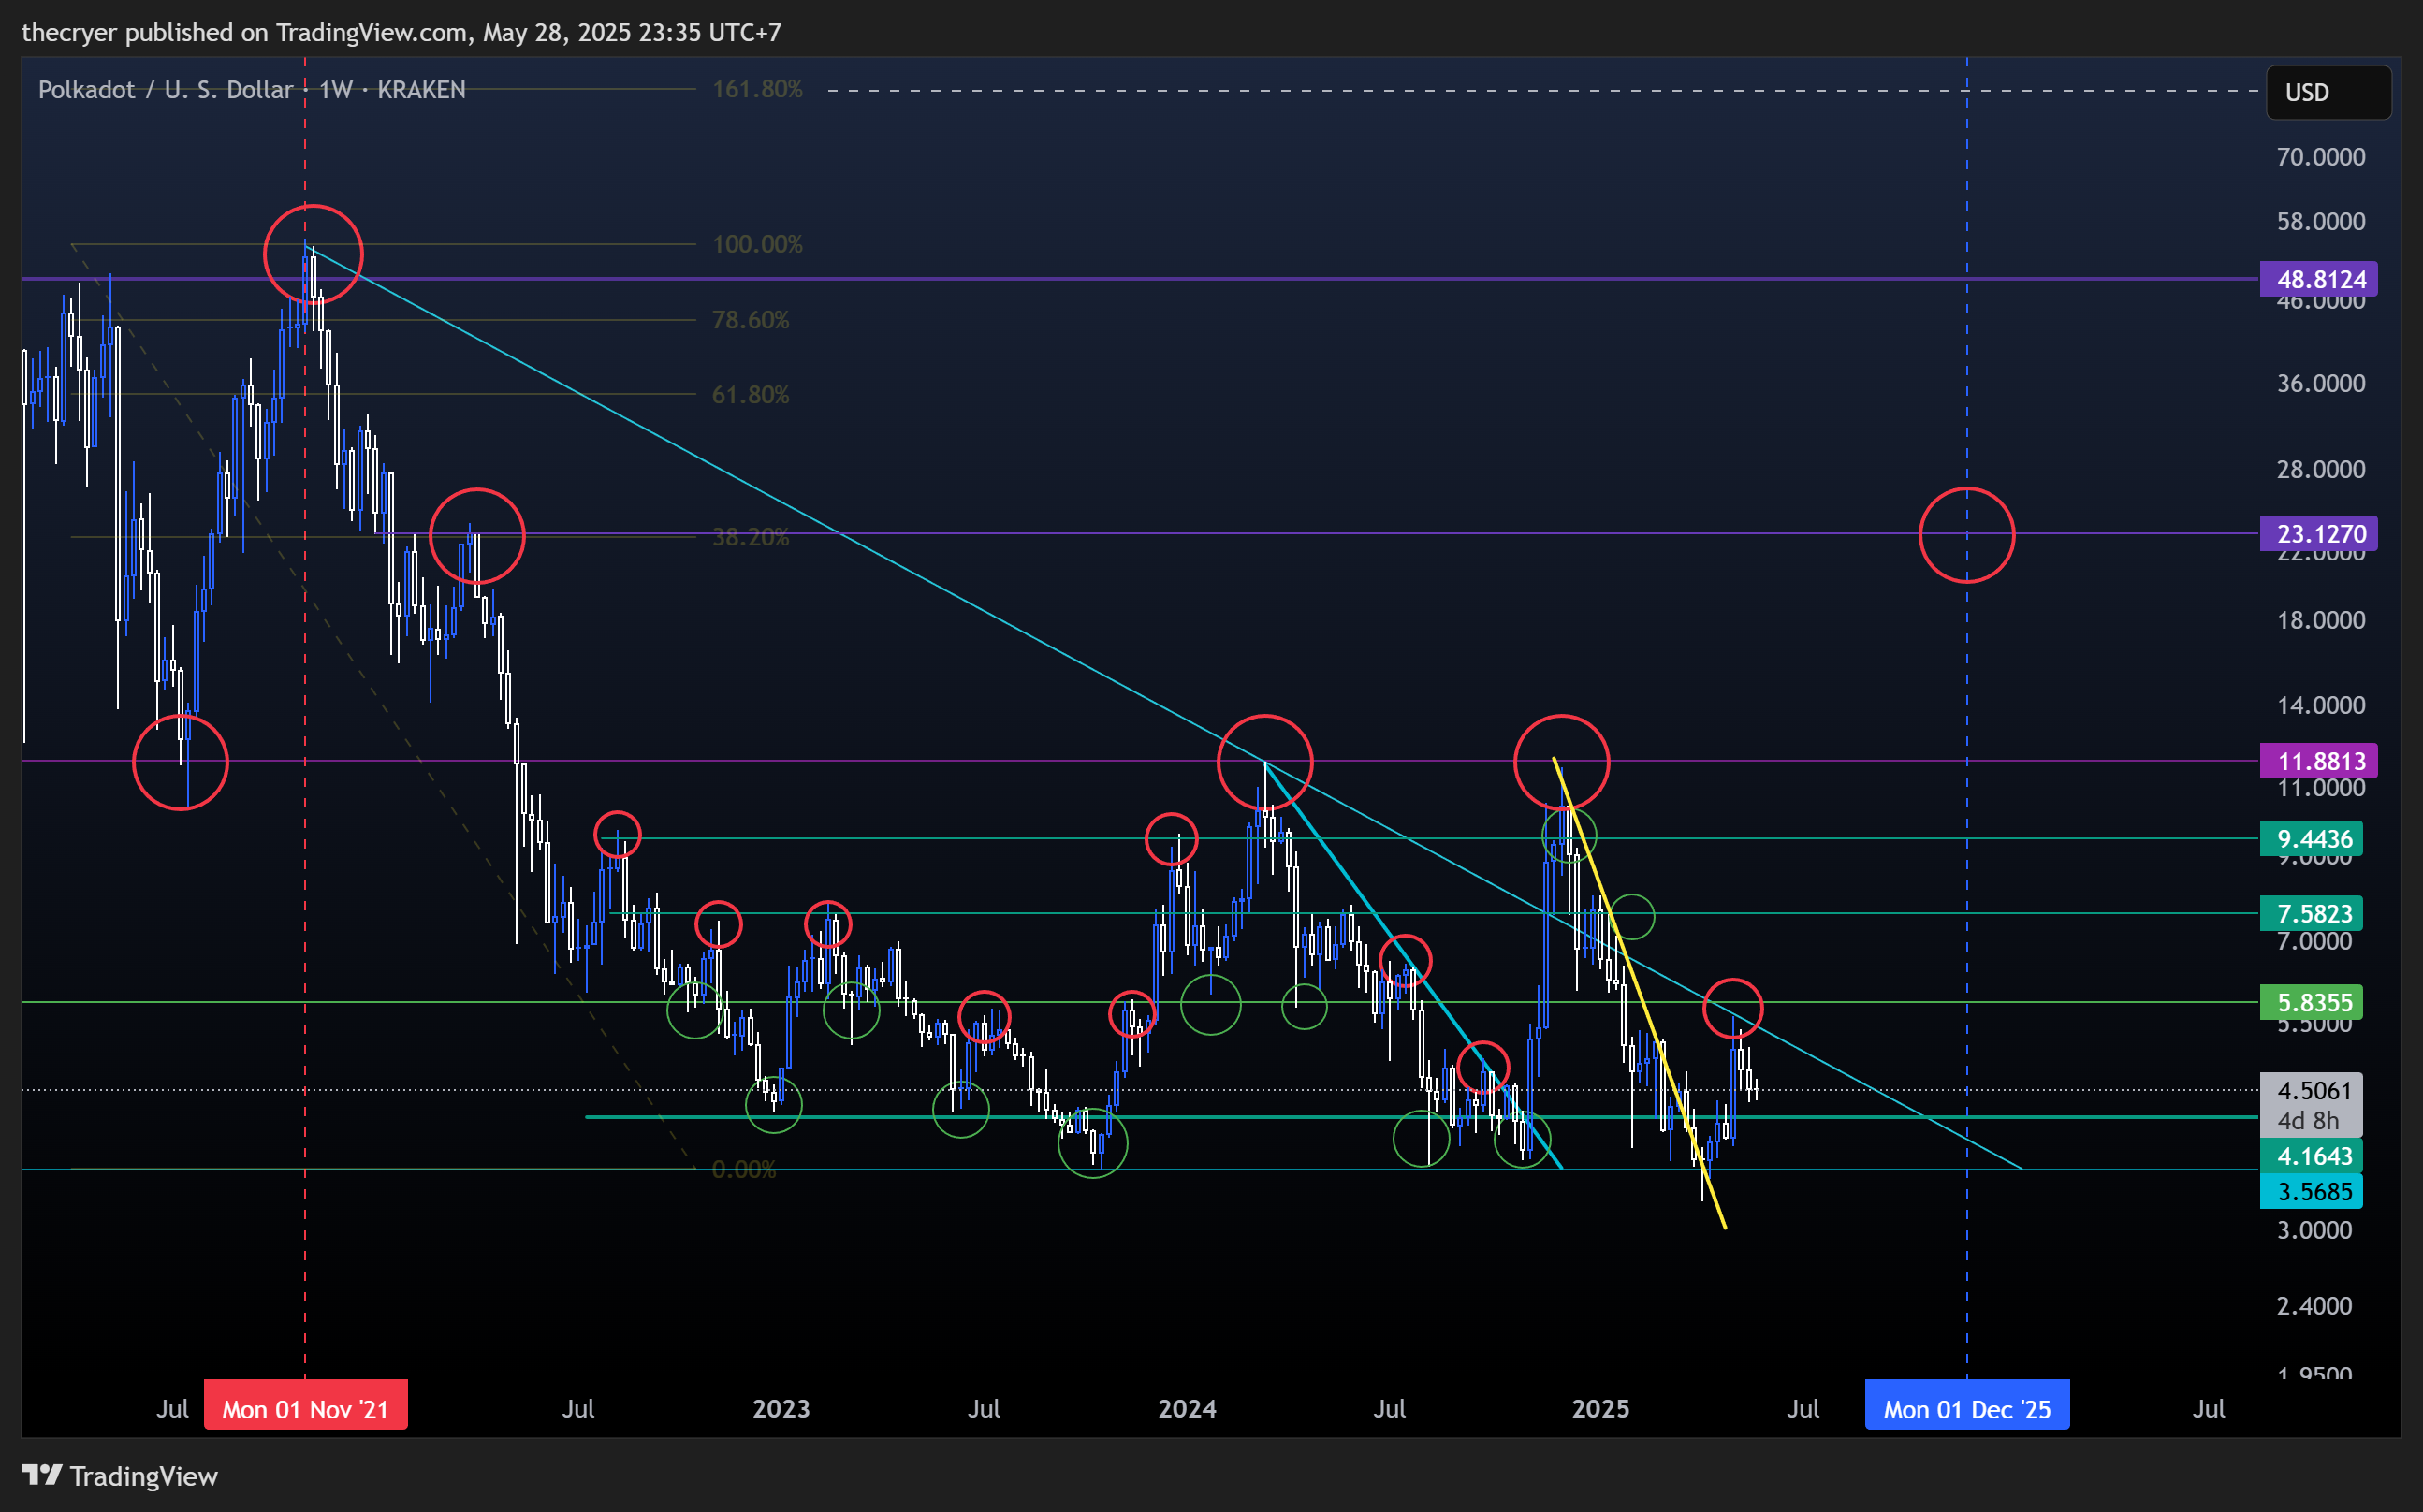Click the 28.0000 price axis label
The width and height of the screenshot is (2423, 1512).
(2320, 469)
